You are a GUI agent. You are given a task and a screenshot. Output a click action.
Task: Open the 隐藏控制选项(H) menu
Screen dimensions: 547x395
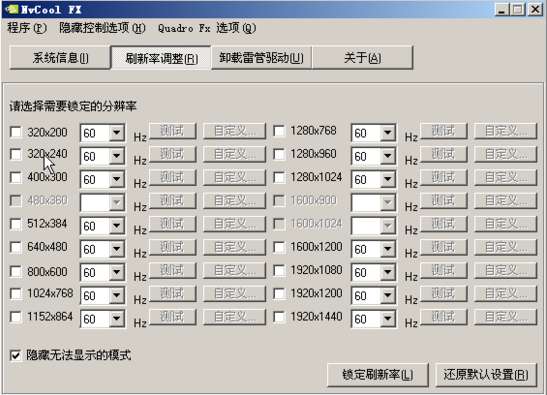pyautogui.click(x=102, y=28)
